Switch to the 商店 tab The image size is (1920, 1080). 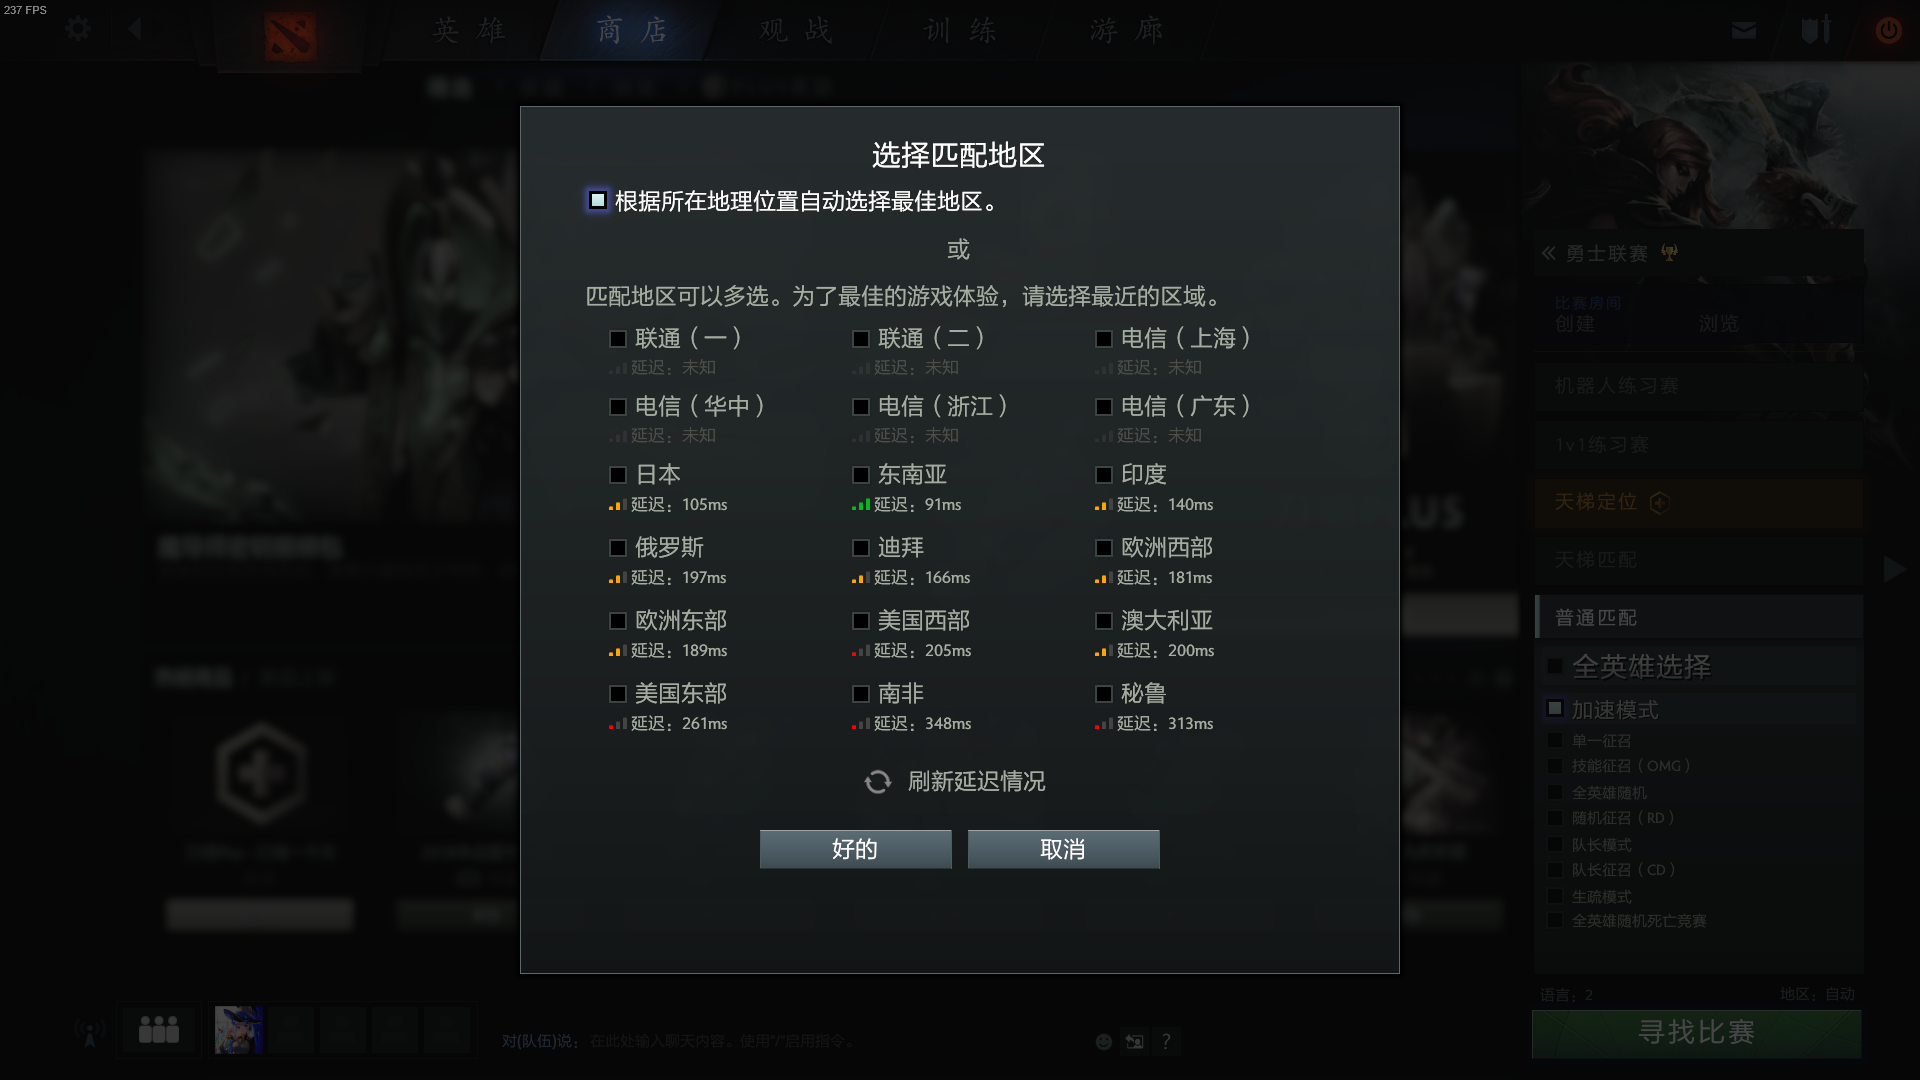point(632,30)
